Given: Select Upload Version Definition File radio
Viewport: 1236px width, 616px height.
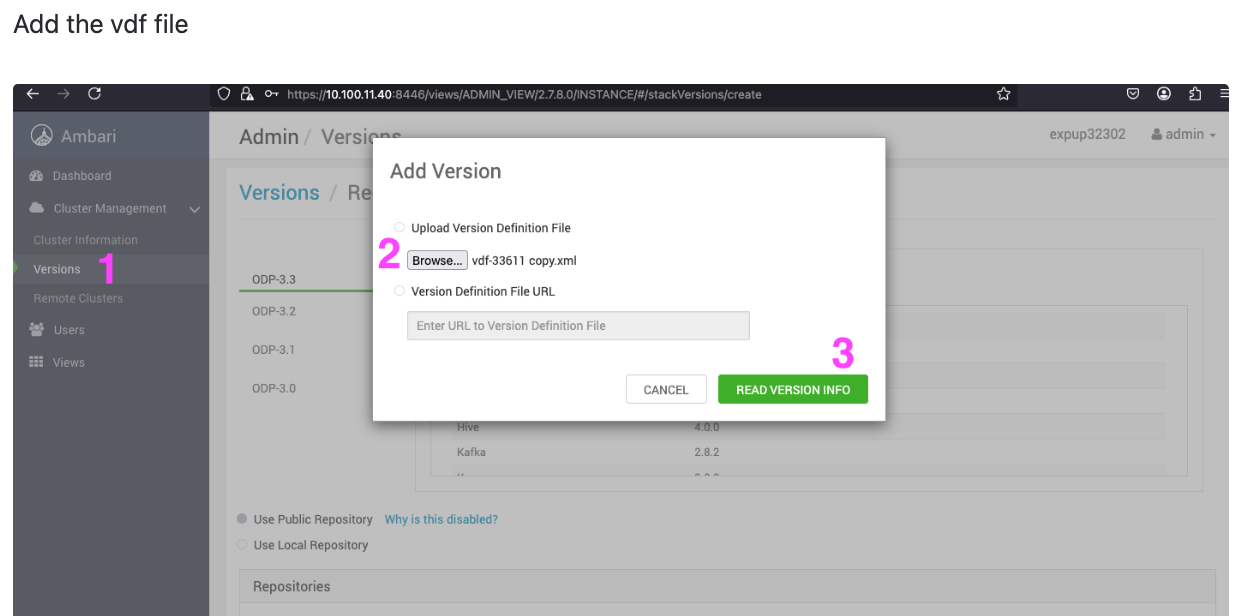Looking at the screenshot, I should coord(400,228).
